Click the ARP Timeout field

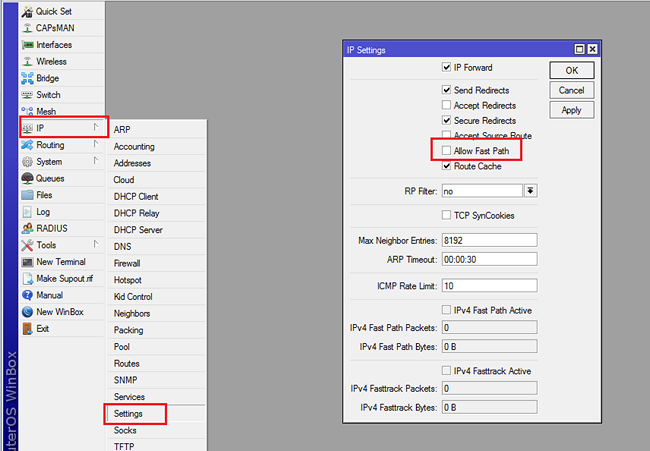point(490,259)
